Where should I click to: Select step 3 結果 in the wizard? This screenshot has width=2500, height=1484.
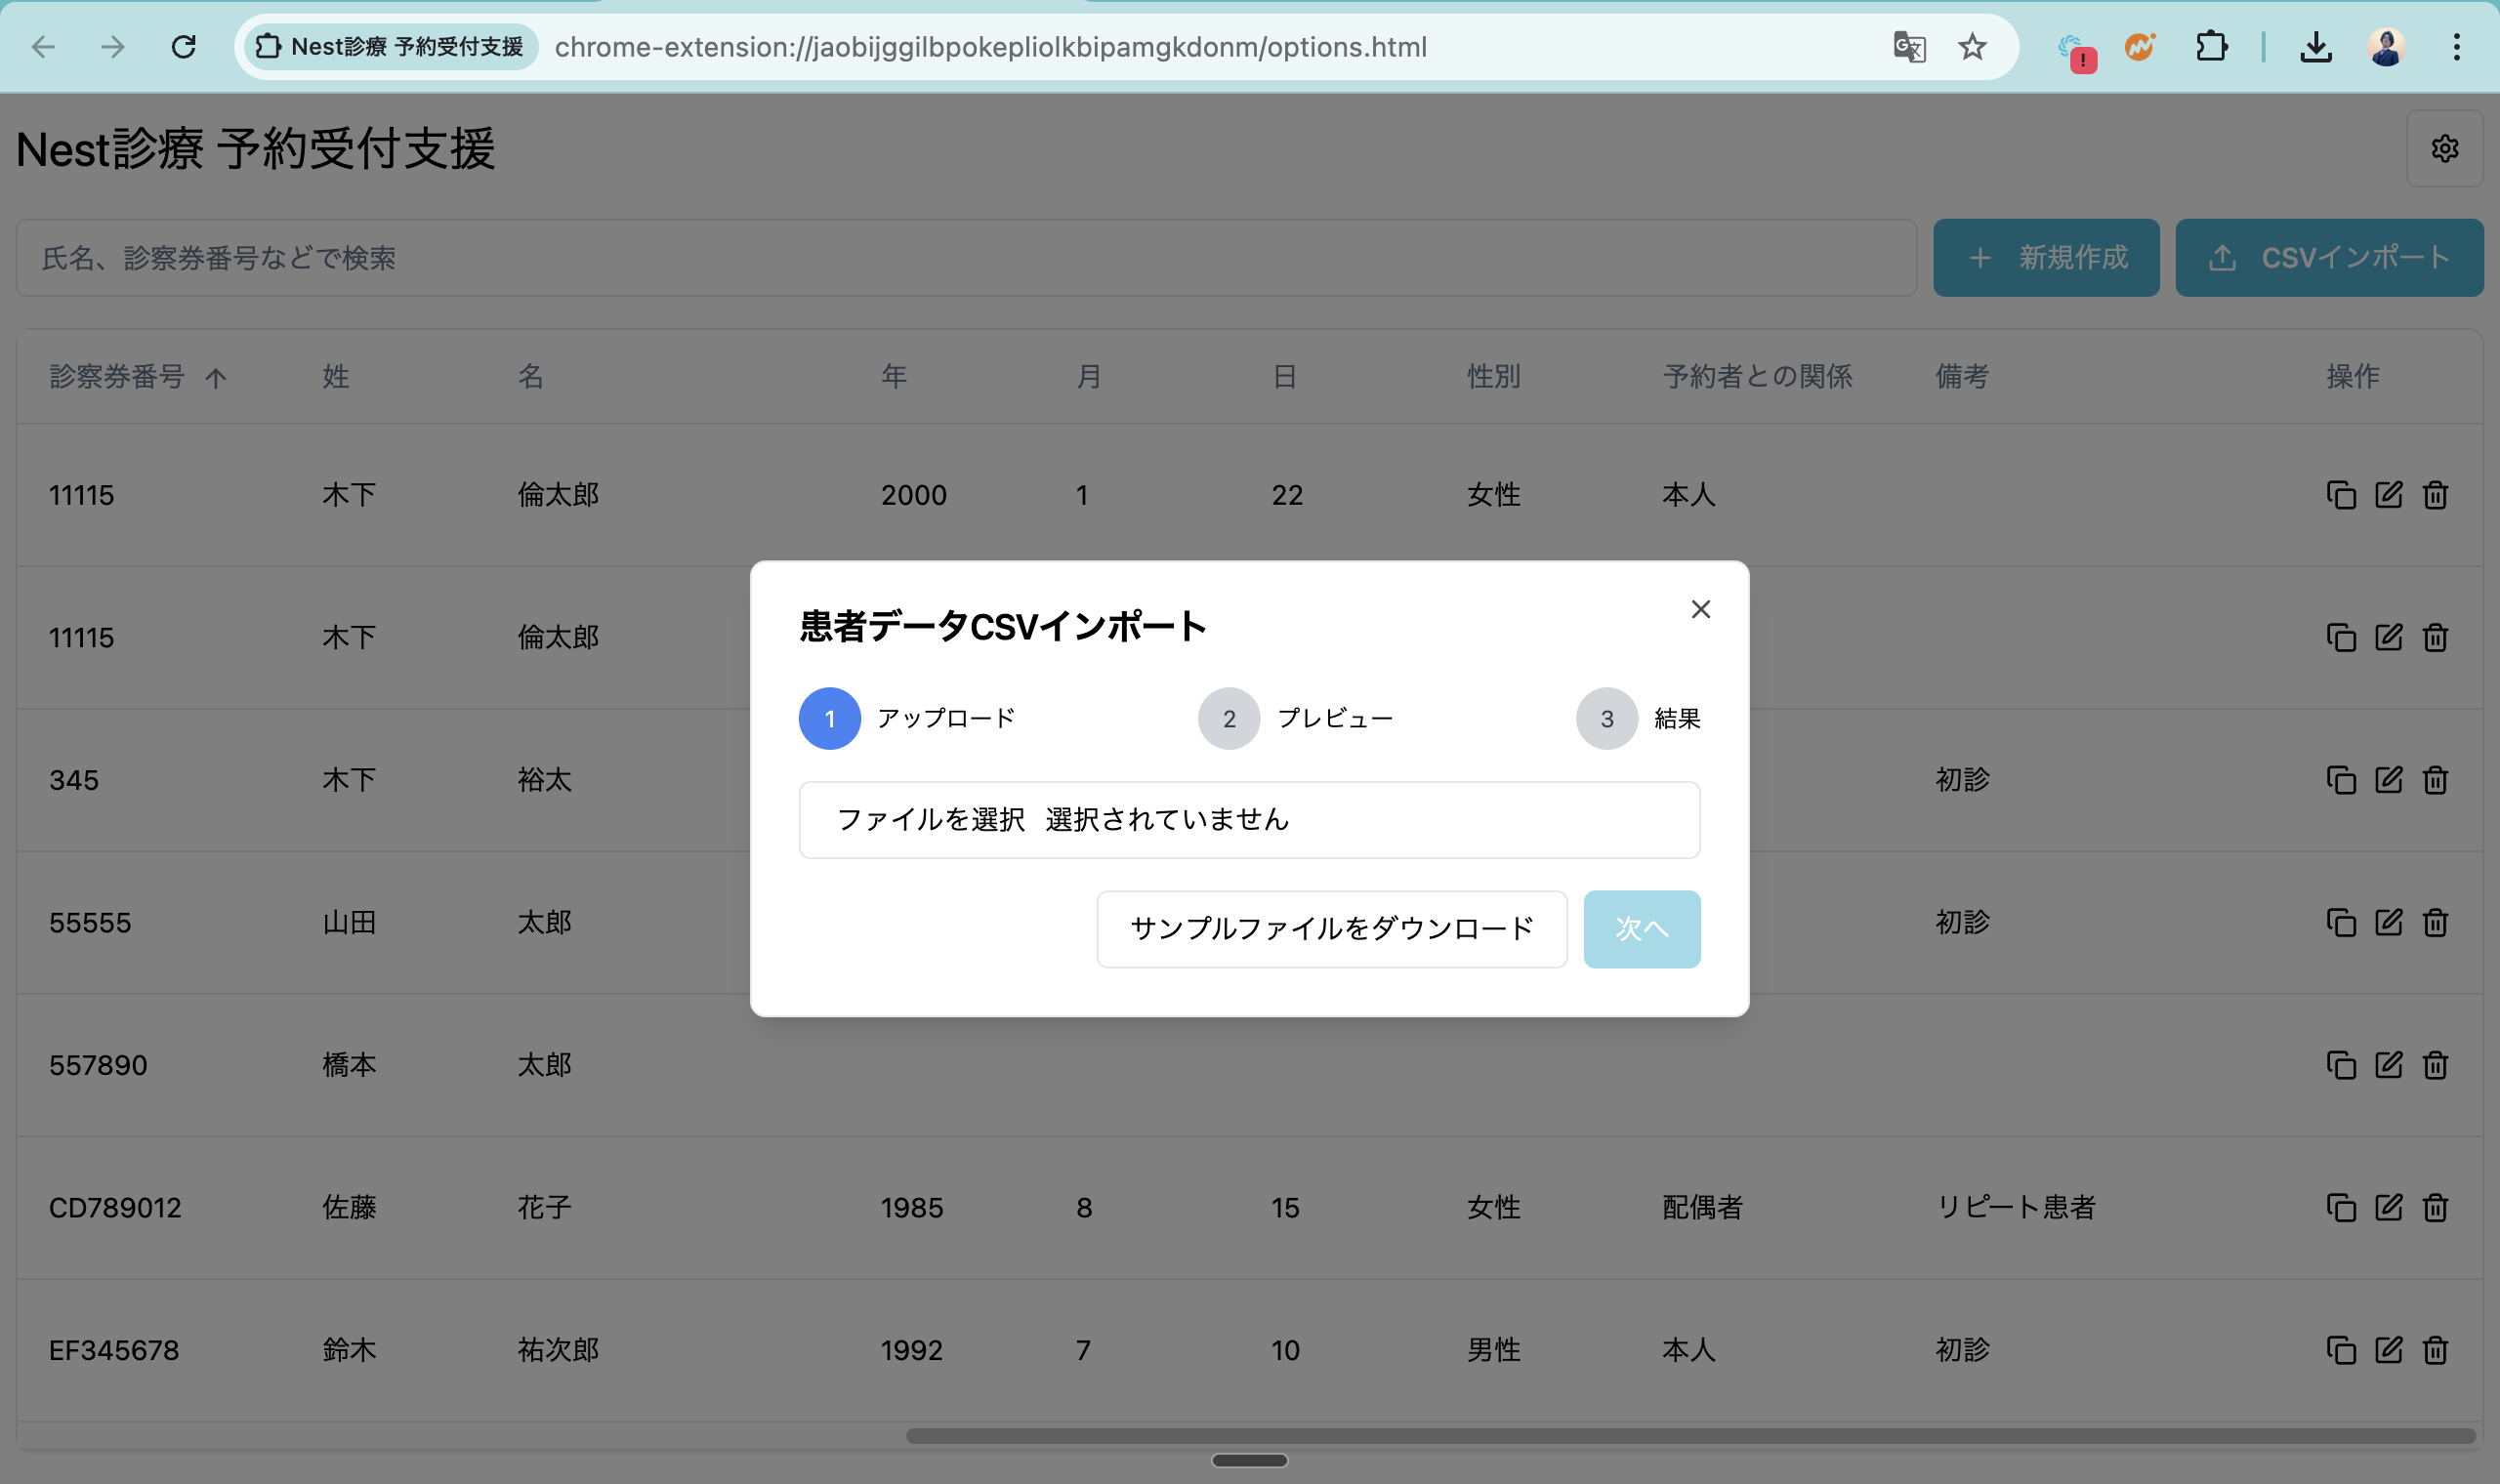[x=1606, y=718]
